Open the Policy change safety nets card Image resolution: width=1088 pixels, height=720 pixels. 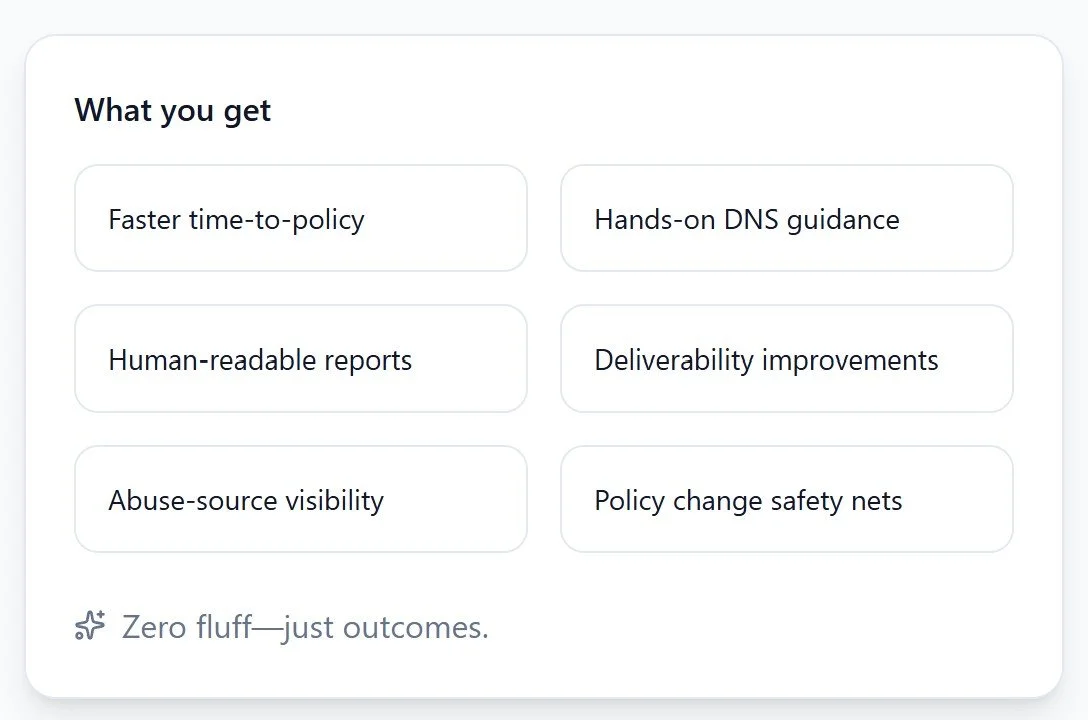[x=786, y=499]
